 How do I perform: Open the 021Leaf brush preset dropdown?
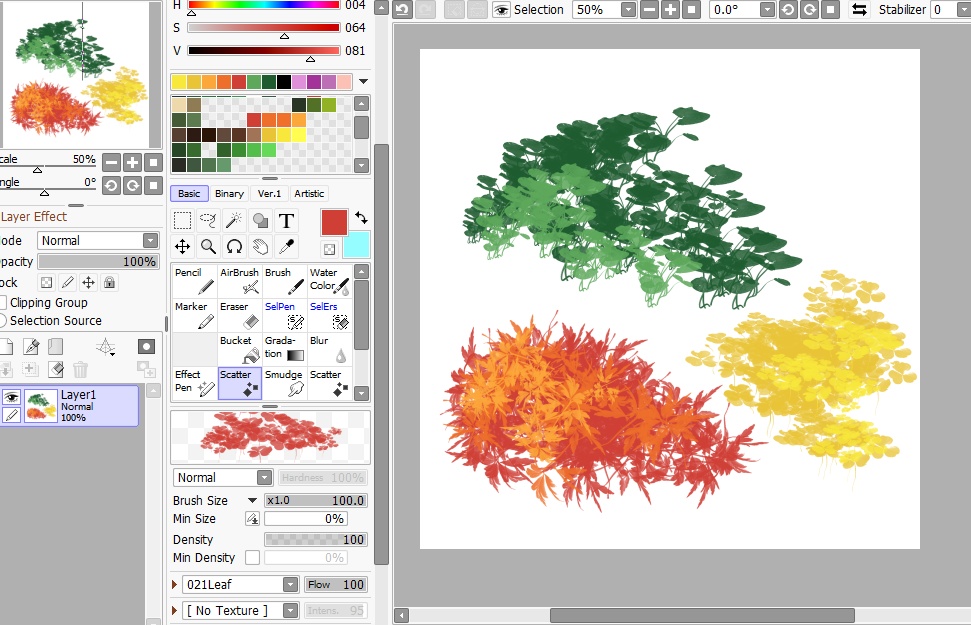point(292,584)
